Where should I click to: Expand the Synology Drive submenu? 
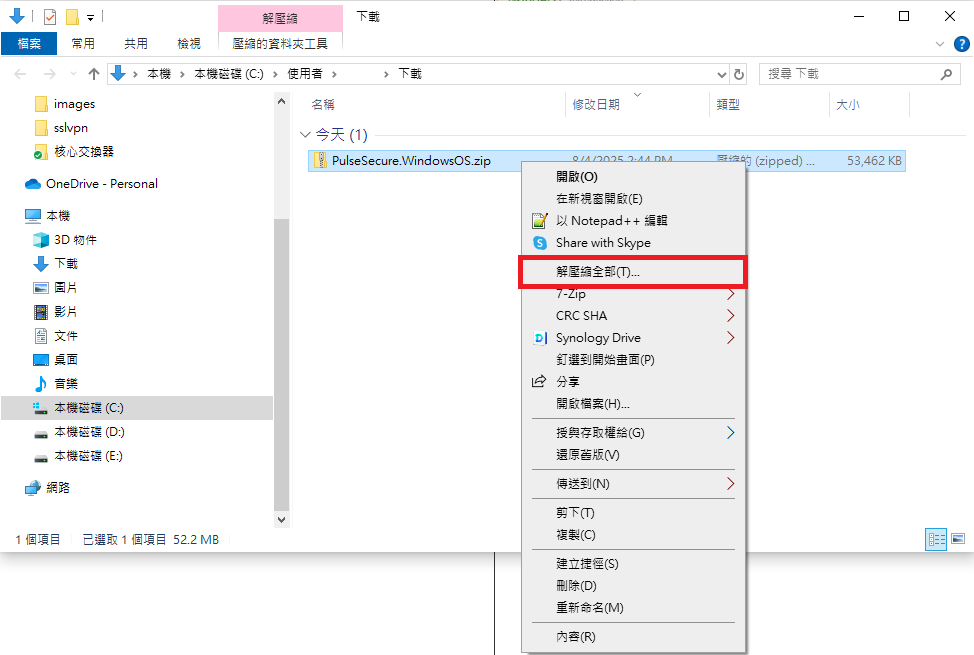(633, 338)
